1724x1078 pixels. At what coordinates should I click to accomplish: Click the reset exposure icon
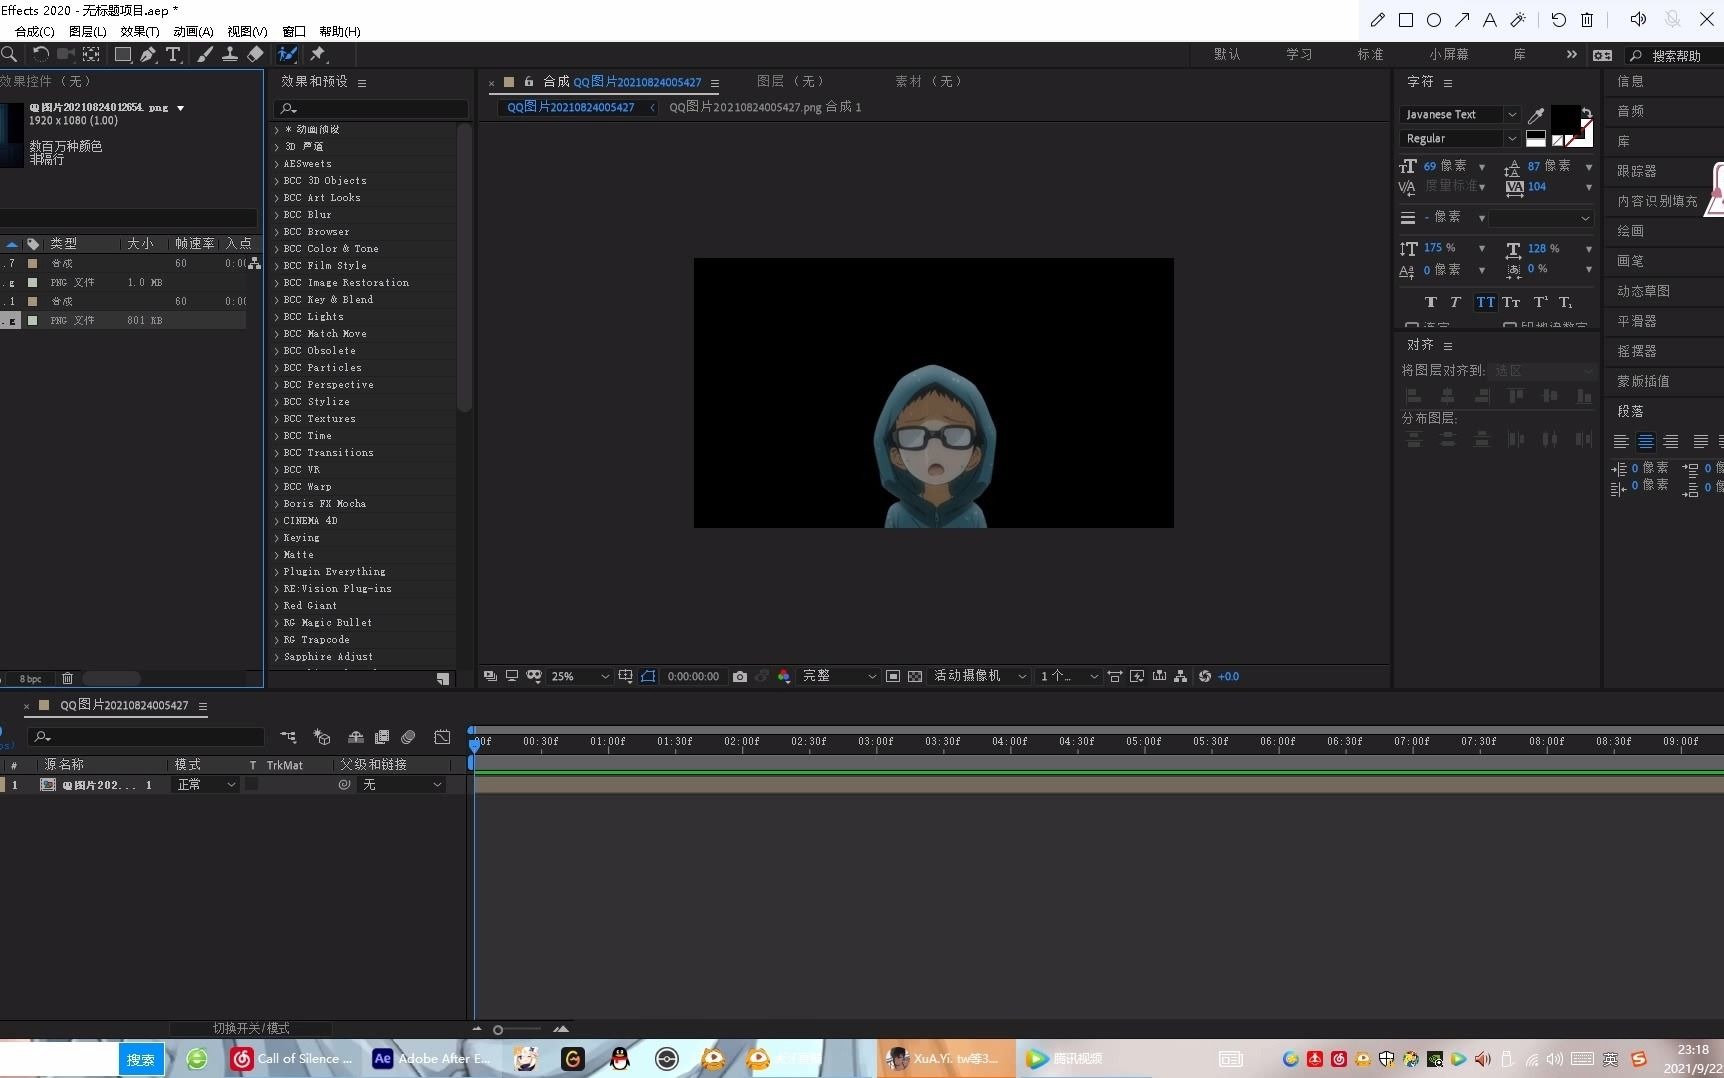[1205, 676]
